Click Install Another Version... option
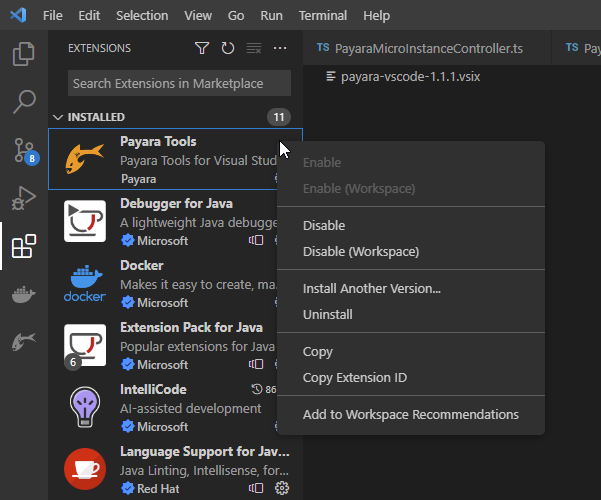The height and width of the screenshot is (500, 601). coord(371,289)
